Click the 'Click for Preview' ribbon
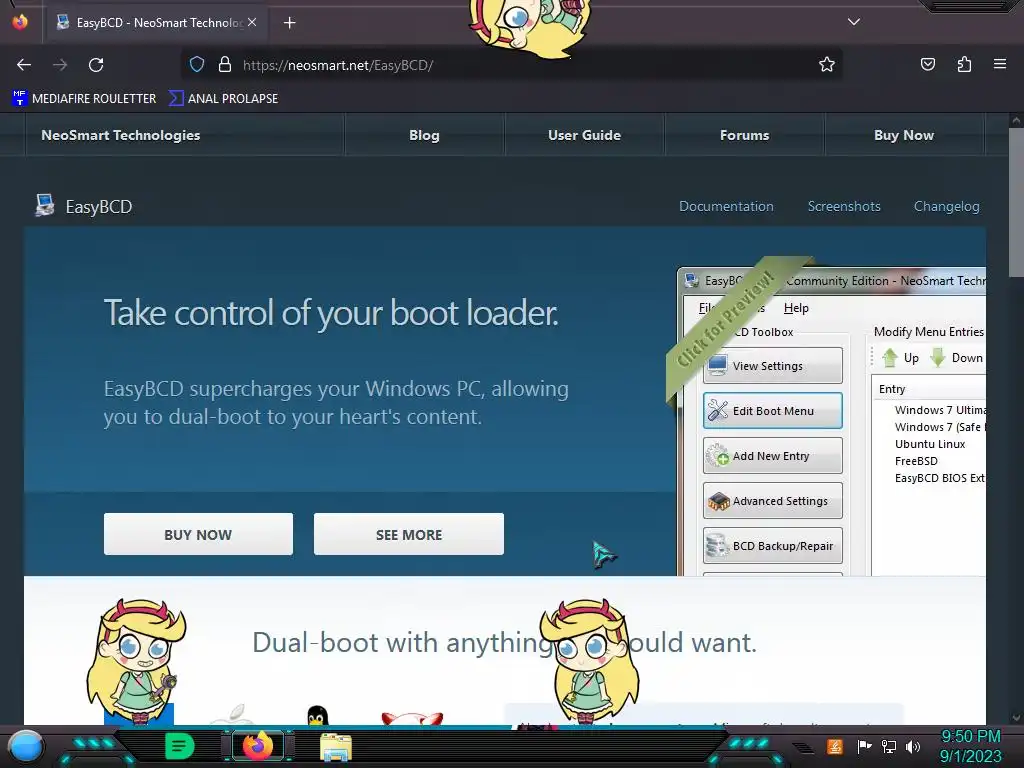1024x768 pixels. click(728, 320)
